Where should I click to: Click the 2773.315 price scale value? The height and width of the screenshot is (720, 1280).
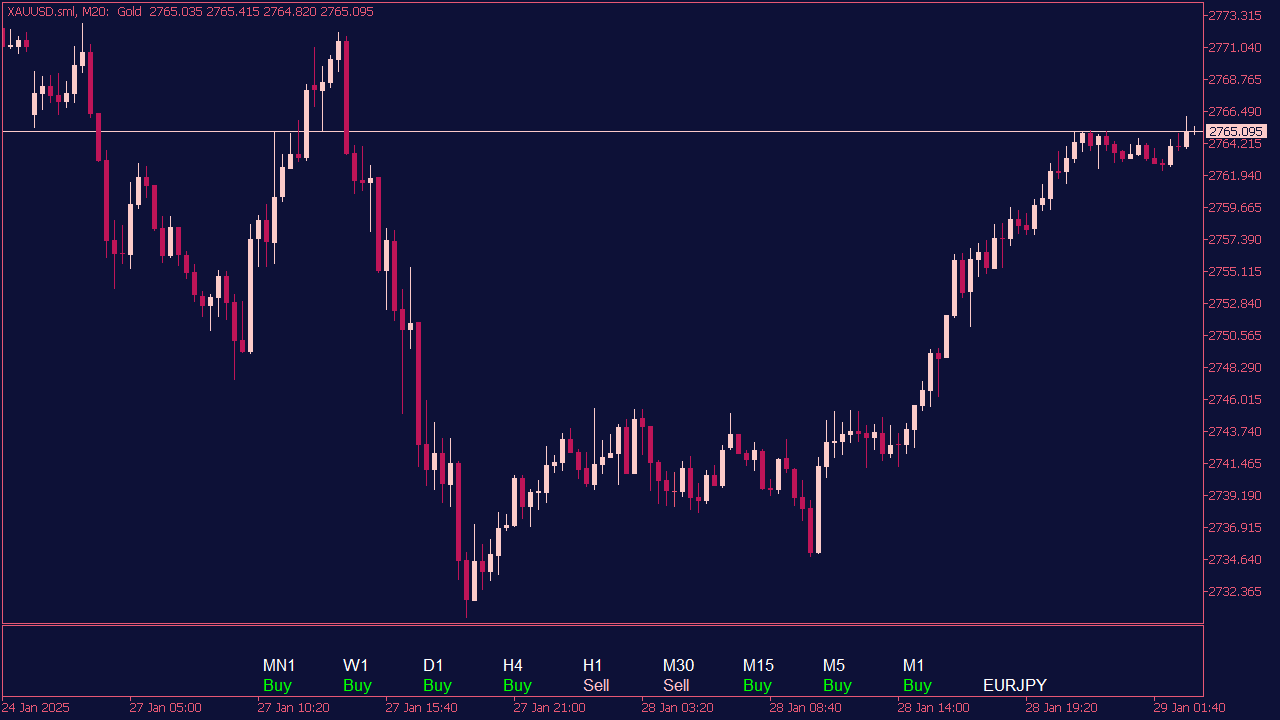pos(1235,15)
